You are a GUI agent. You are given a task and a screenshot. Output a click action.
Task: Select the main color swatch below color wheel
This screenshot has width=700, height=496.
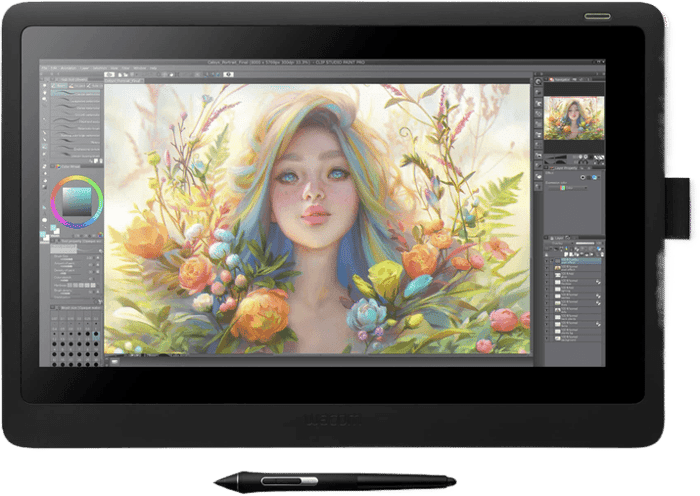[54, 227]
